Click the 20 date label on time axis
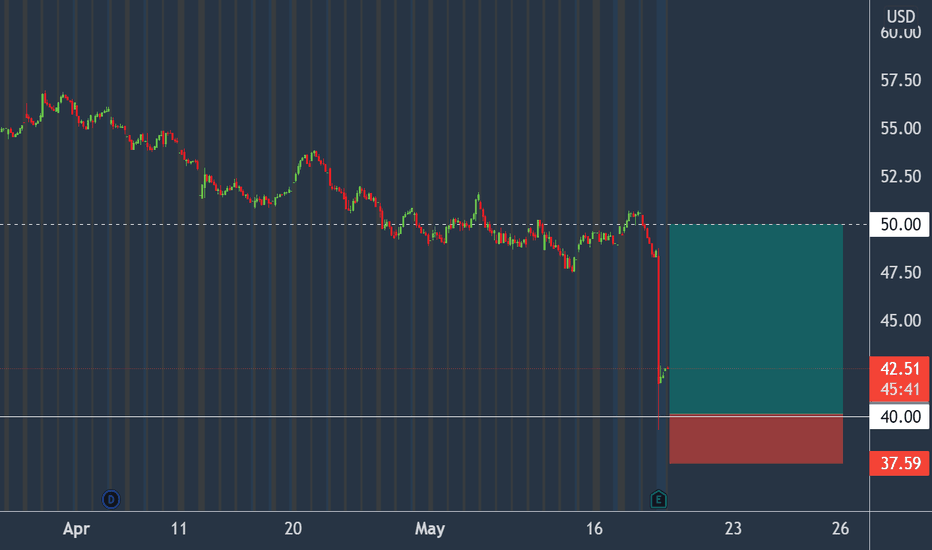Screen dimensions: 932x550 tap(293, 529)
